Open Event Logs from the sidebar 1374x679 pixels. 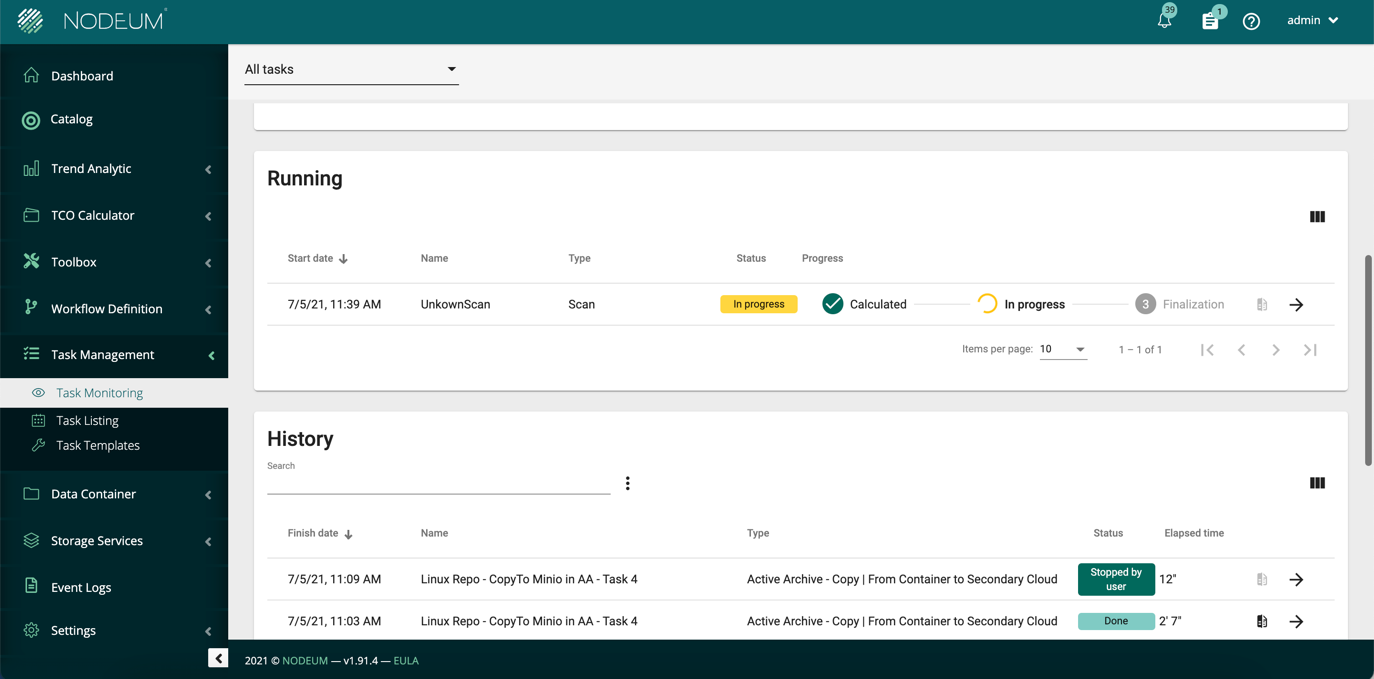(x=81, y=588)
